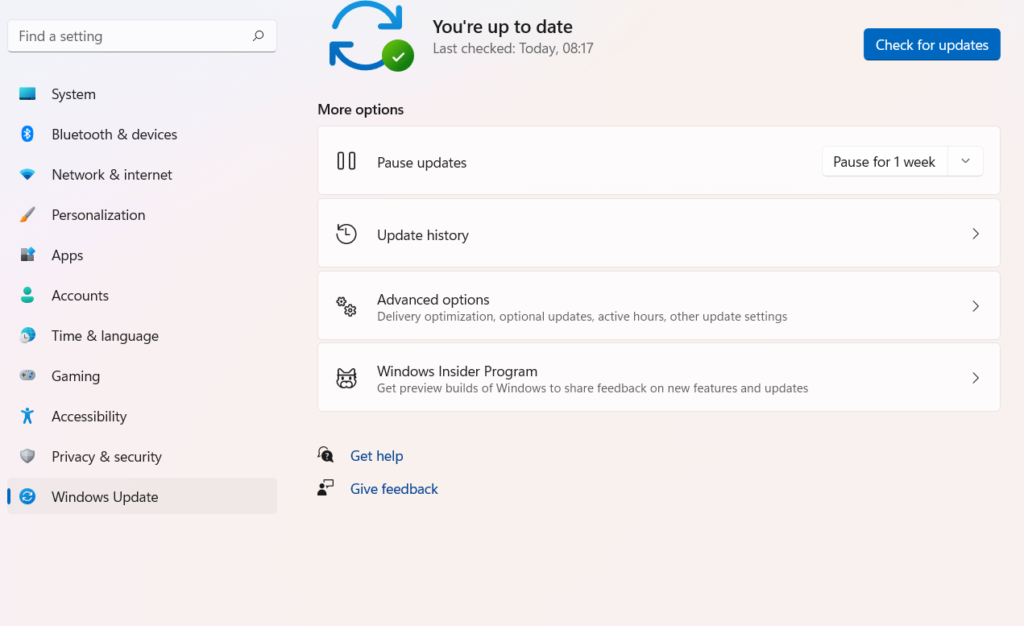
Task: Click the More options heading
Action: tap(360, 109)
